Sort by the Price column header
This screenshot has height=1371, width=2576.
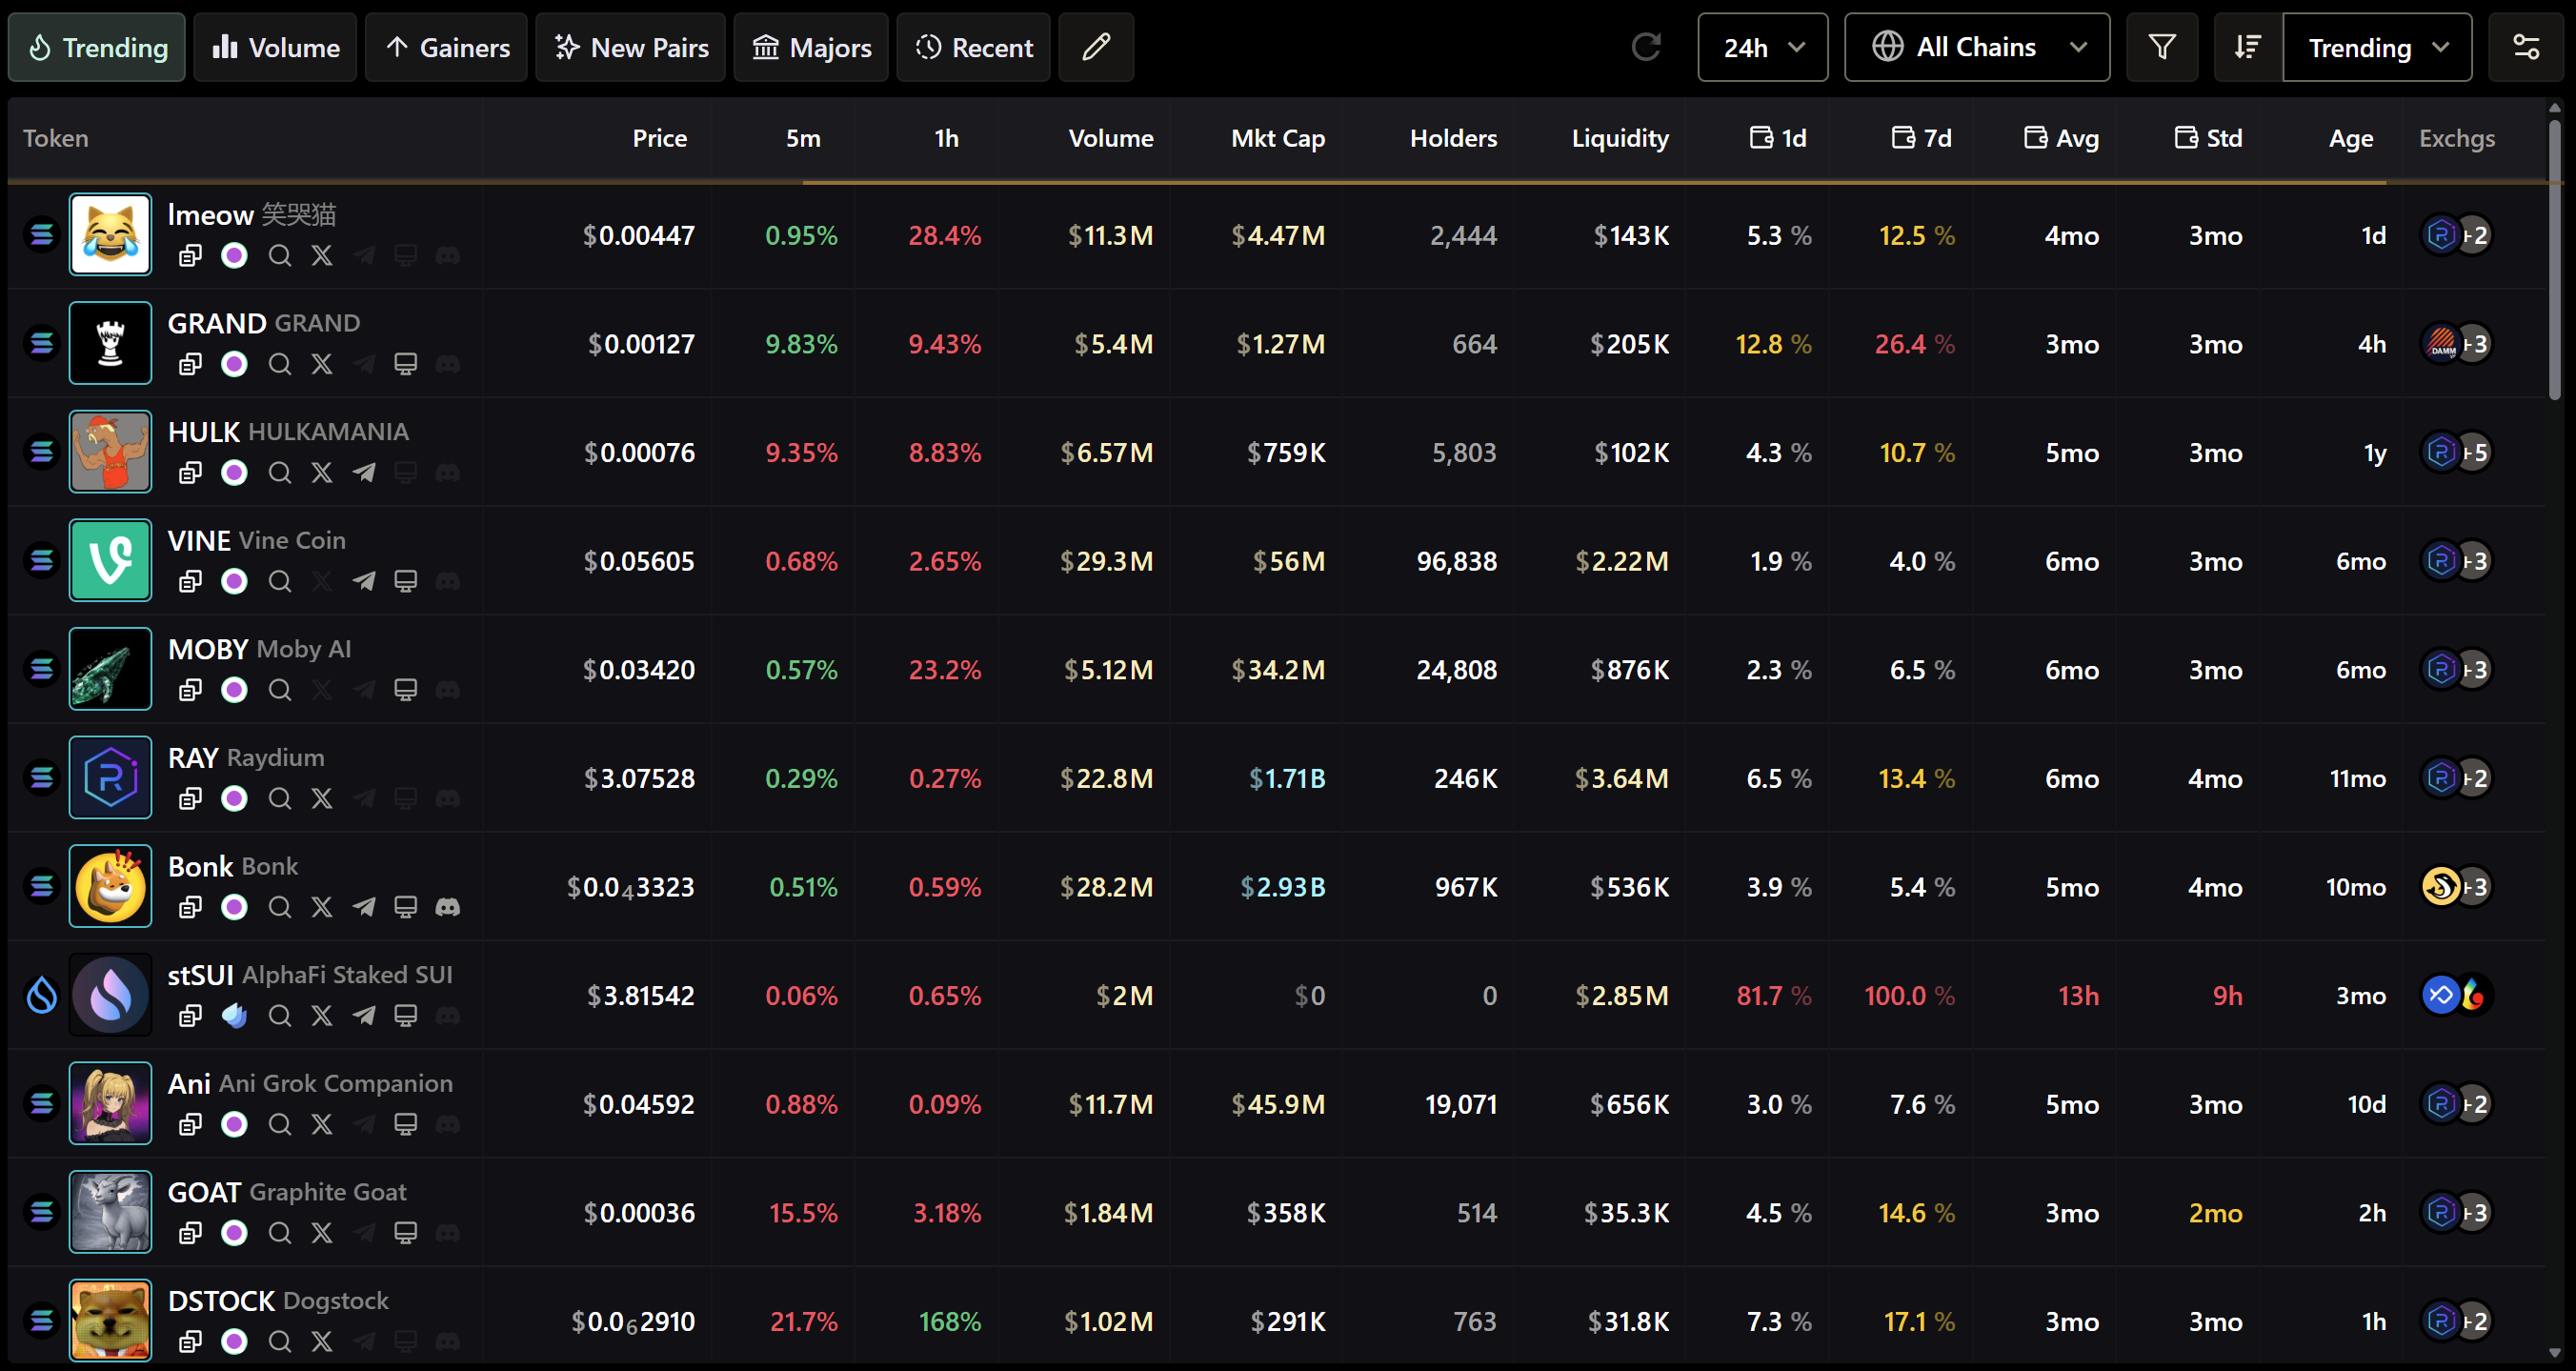659,138
